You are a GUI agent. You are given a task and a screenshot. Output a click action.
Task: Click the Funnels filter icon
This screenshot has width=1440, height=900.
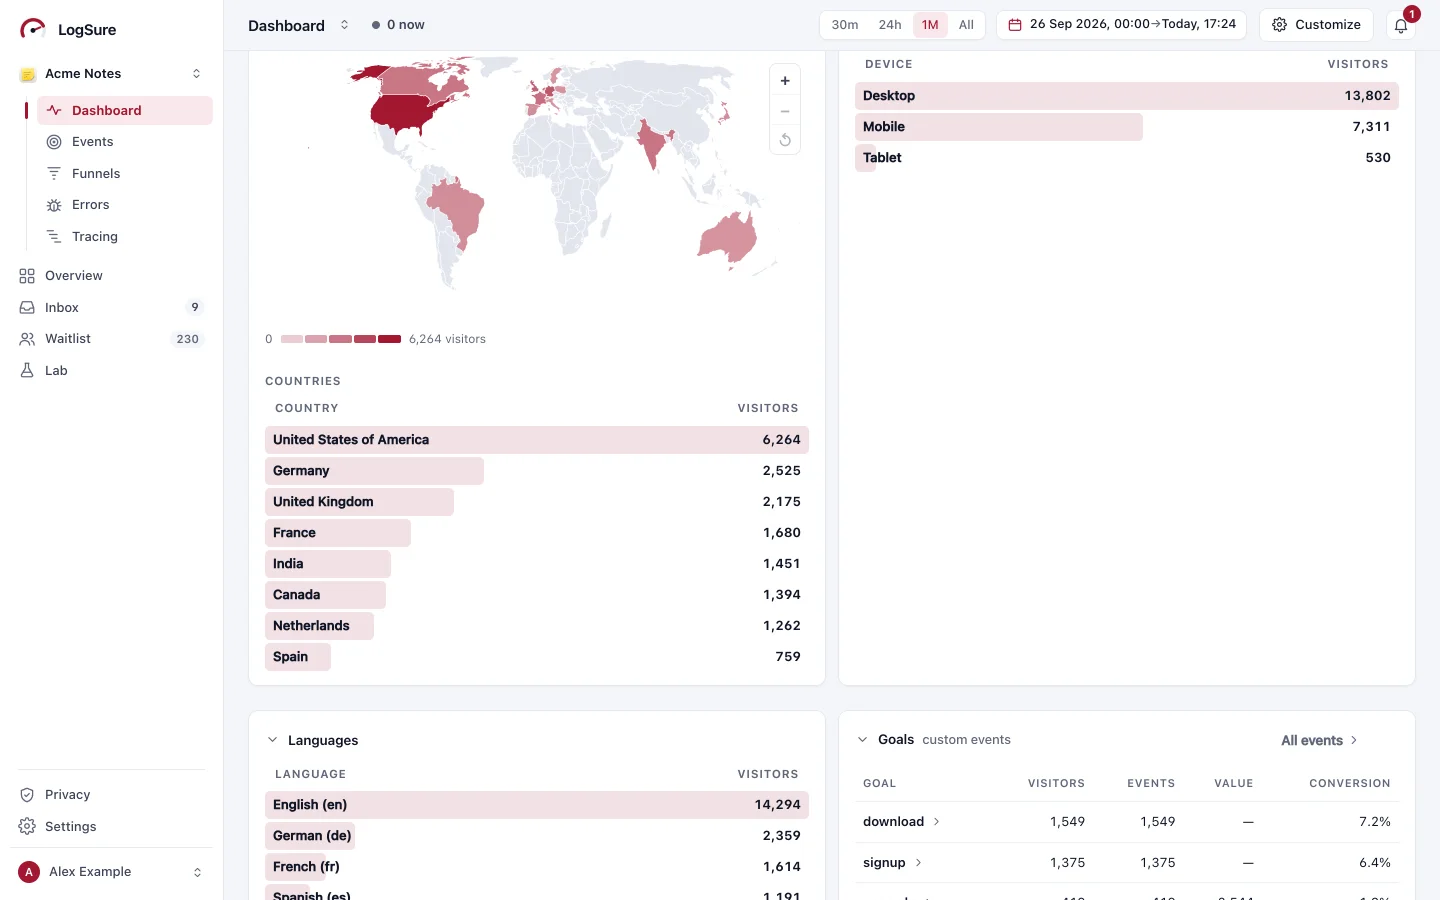(x=54, y=173)
